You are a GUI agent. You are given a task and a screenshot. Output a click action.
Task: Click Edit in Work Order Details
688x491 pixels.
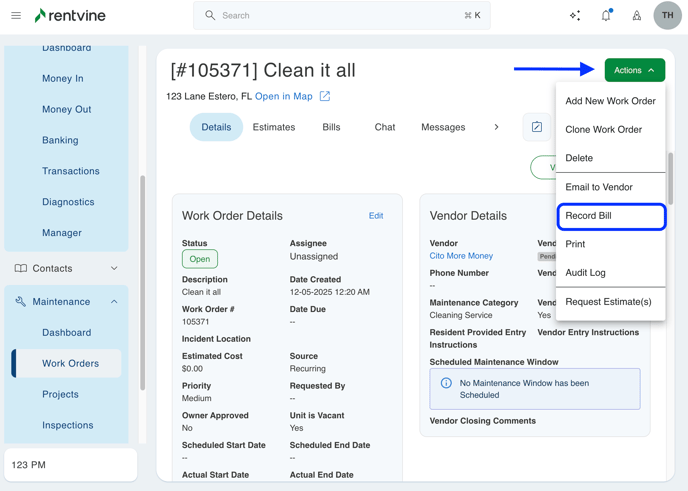point(376,216)
